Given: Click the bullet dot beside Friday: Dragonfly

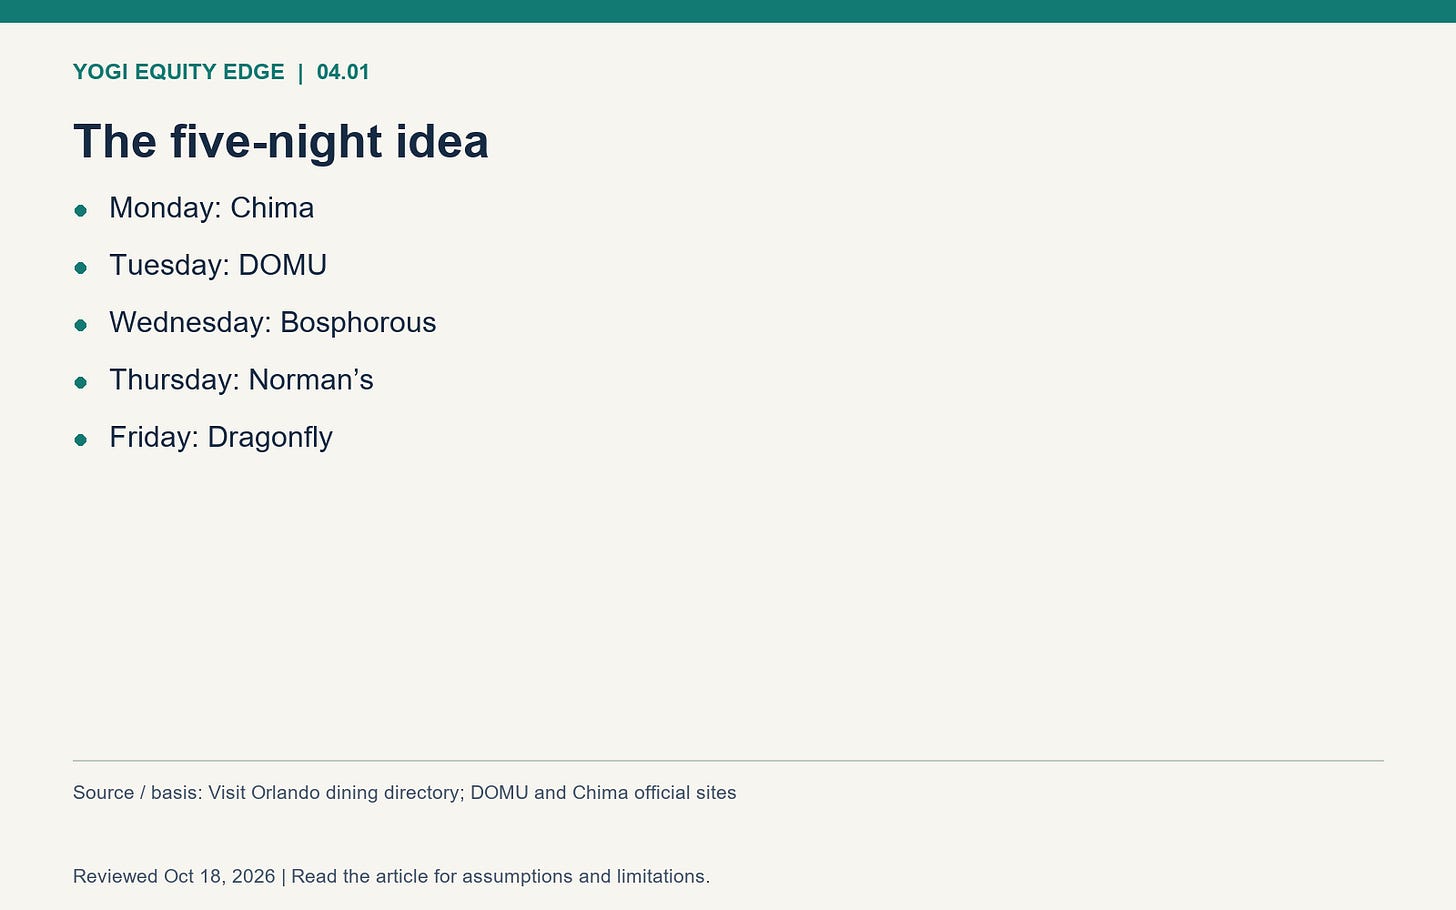Looking at the screenshot, I should (81, 439).
